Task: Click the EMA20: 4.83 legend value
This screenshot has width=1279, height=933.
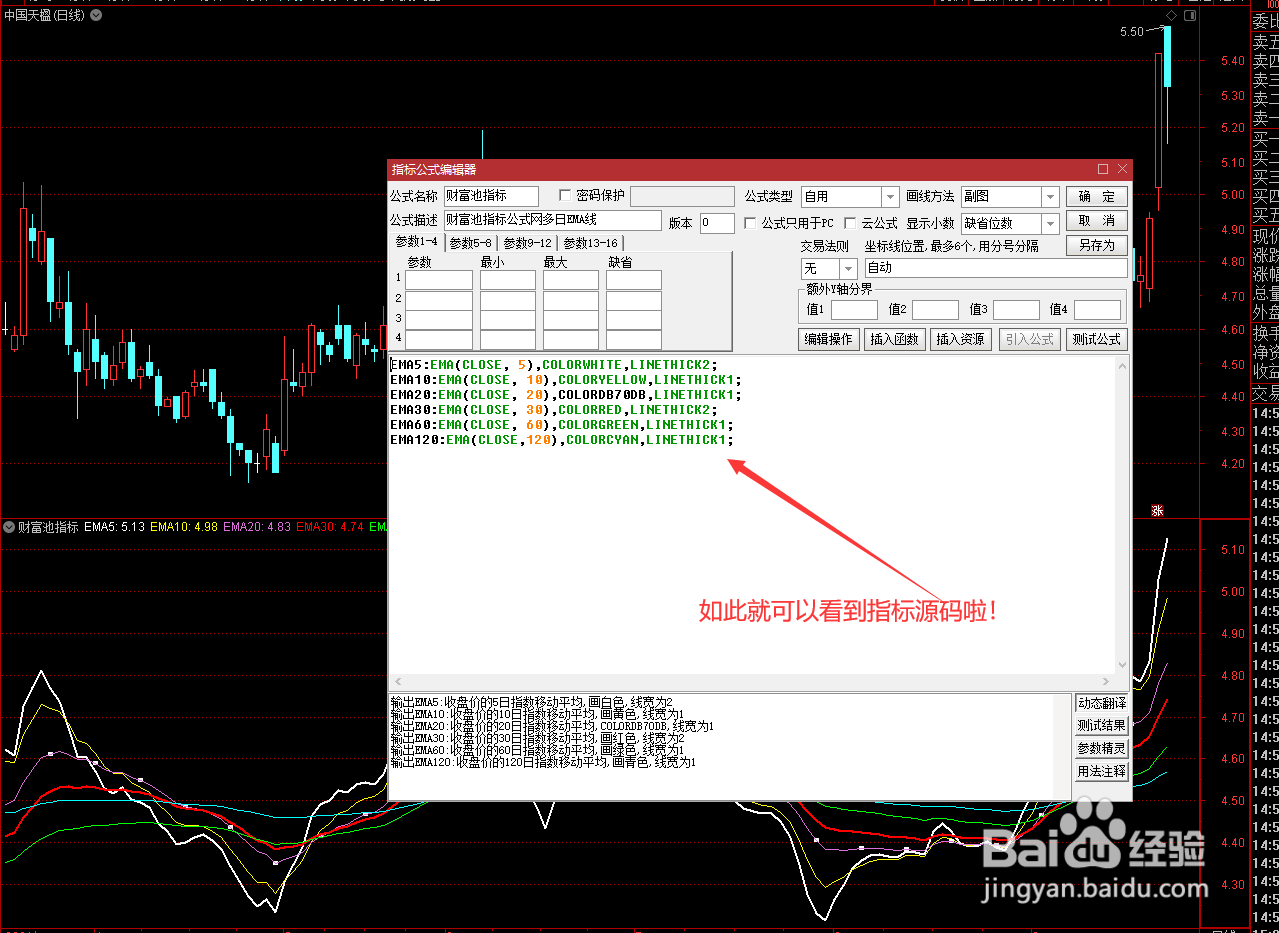Action: click(257, 526)
